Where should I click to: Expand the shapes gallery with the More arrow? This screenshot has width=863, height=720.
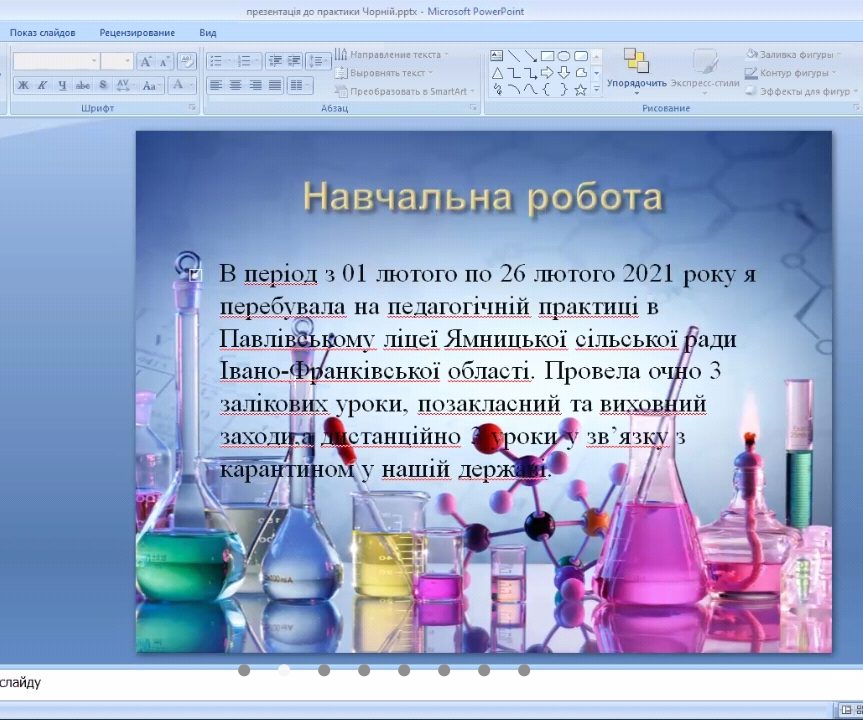(595, 88)
